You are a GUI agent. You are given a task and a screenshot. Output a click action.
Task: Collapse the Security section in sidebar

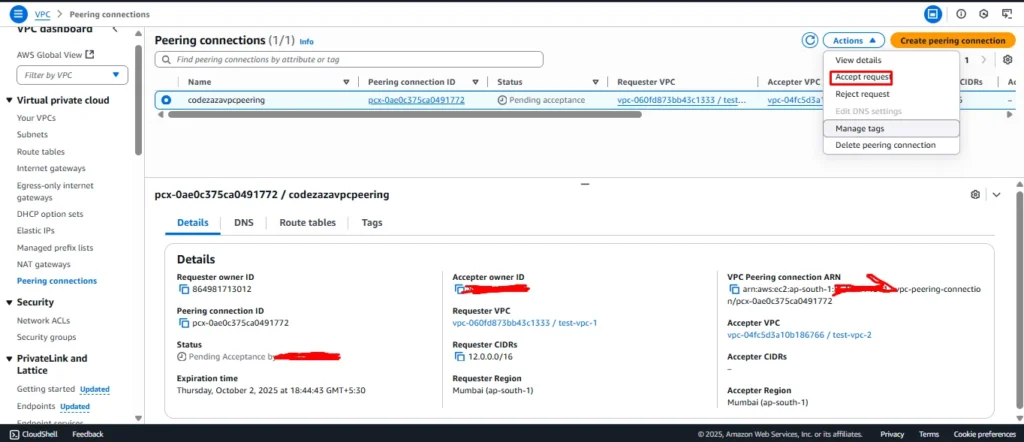(x=9, y=302)
